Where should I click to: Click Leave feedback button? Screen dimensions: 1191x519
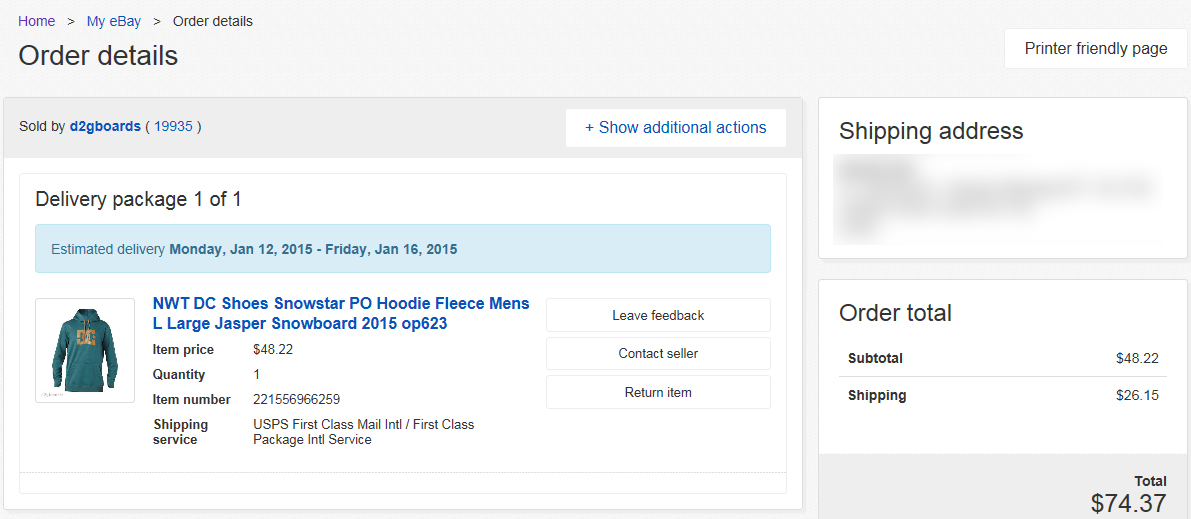pyautogui.click(x=658, y=315)
